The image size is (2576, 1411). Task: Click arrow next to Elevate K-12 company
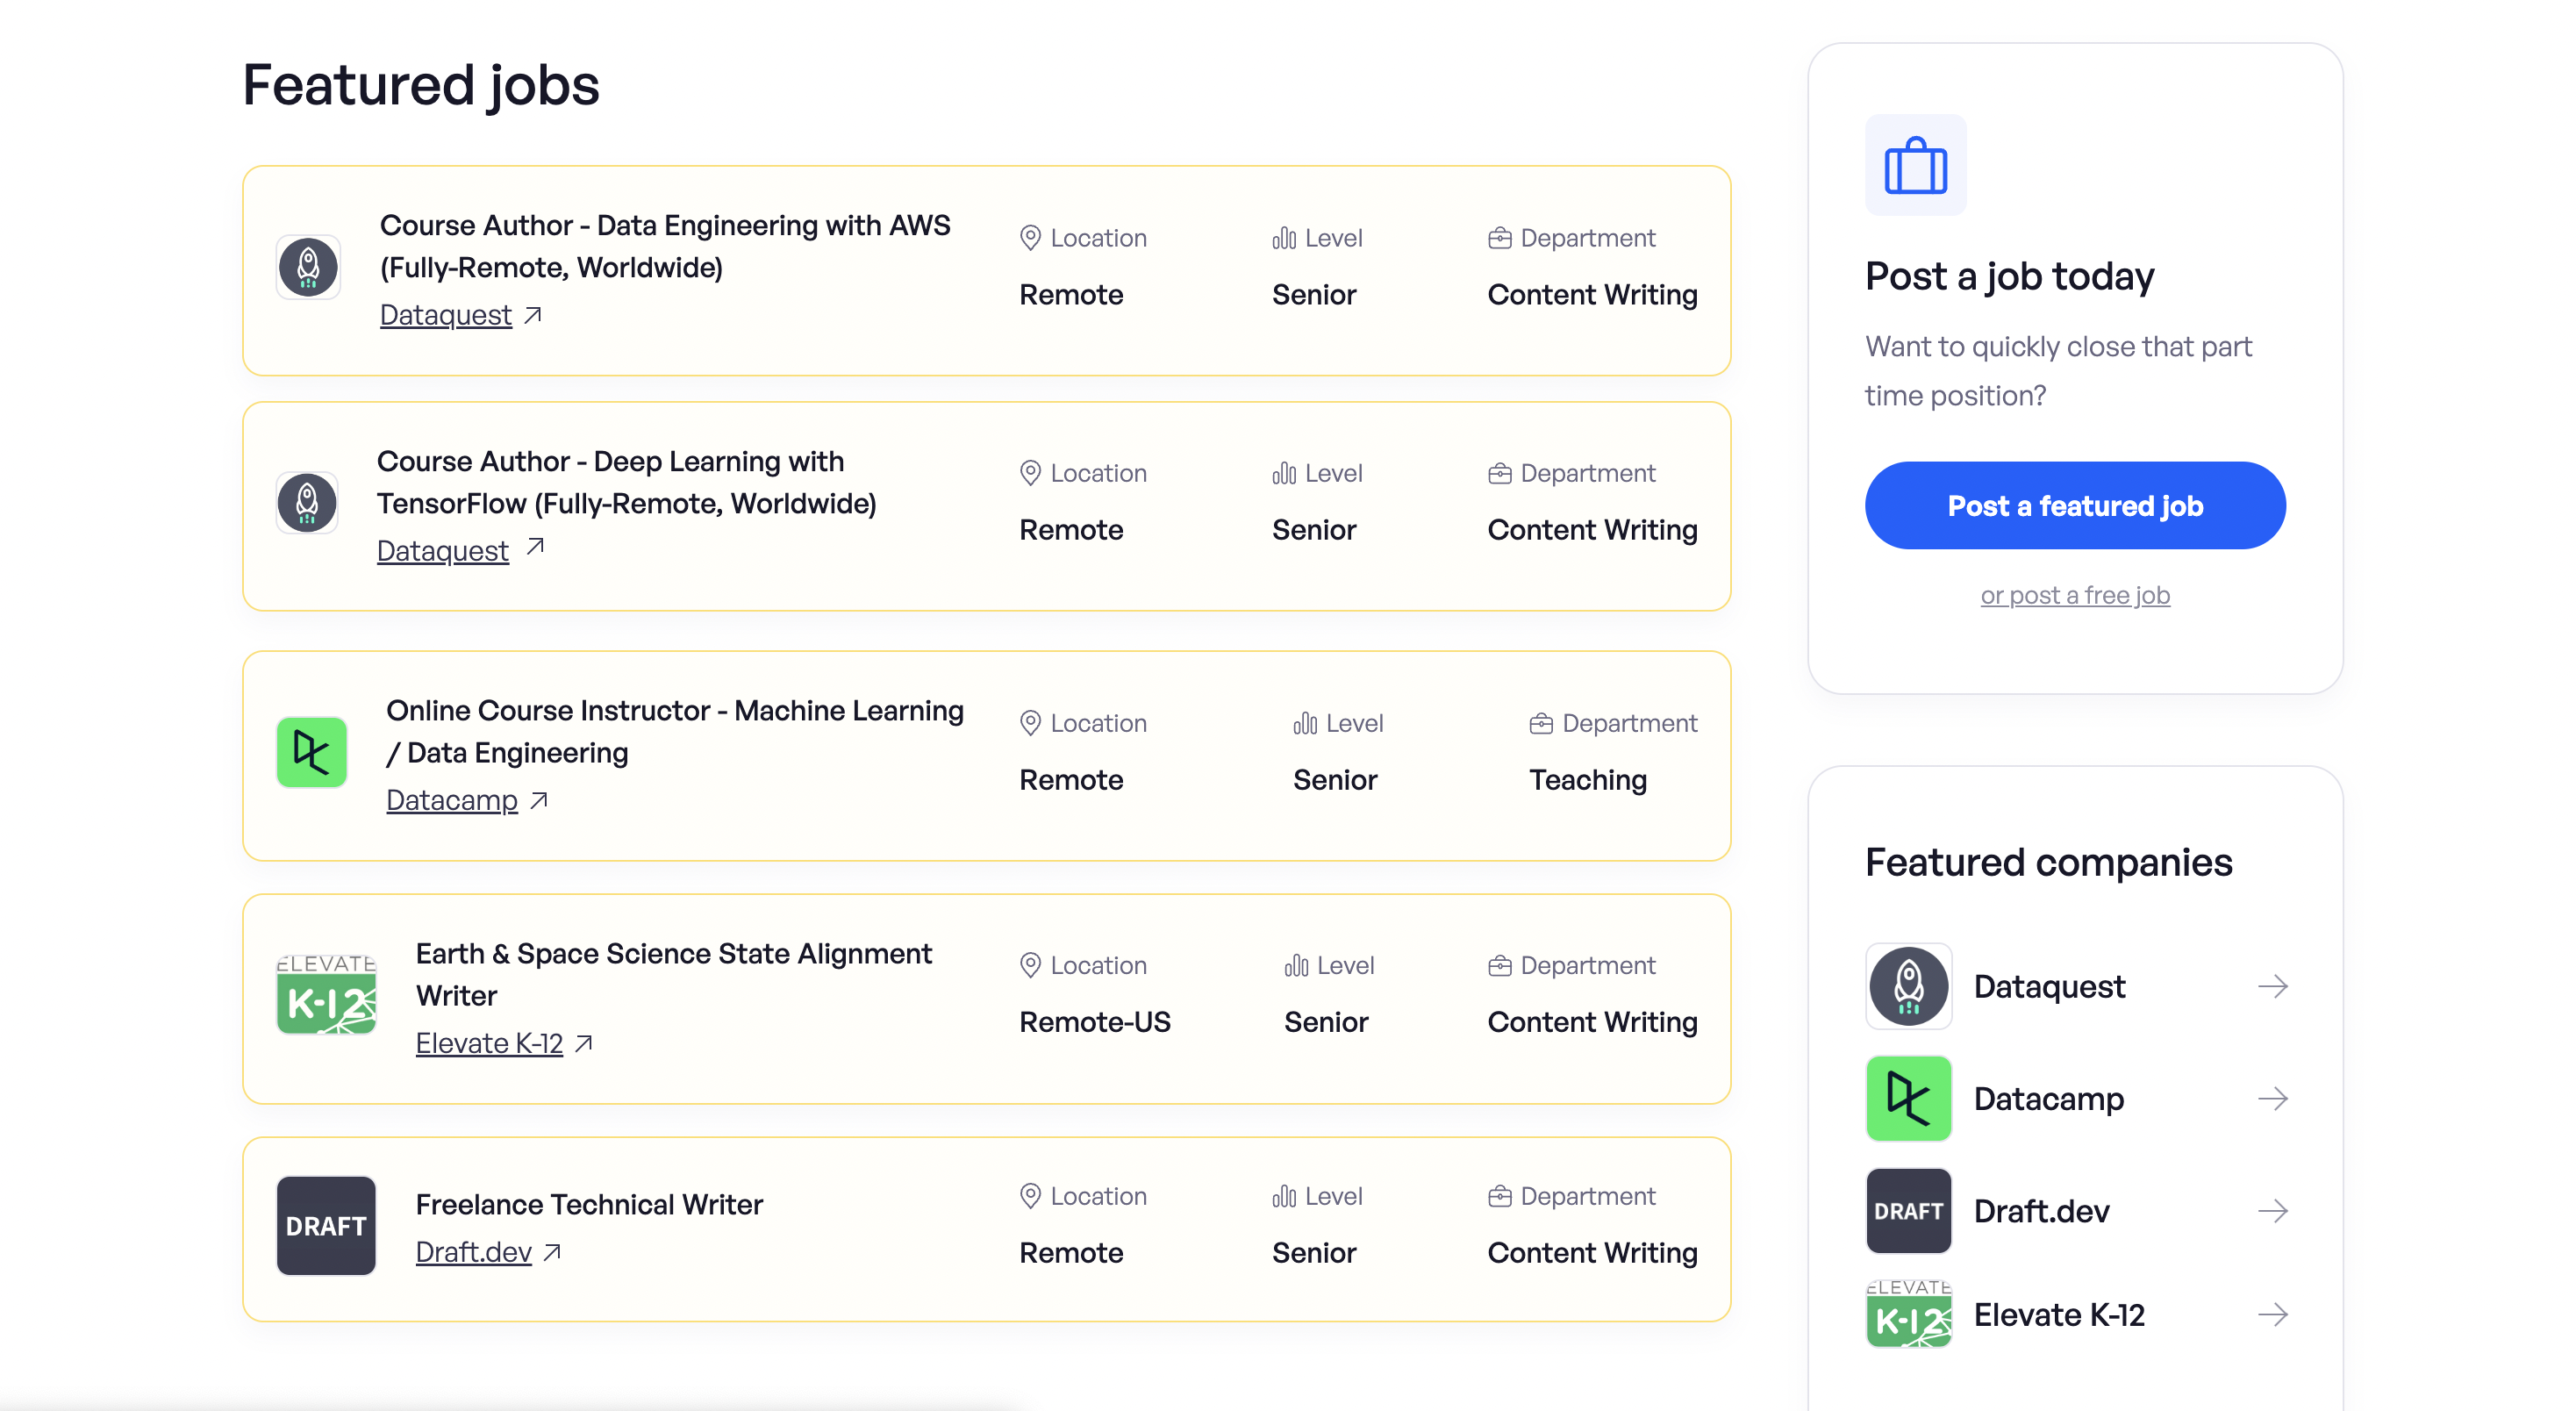click(2272, 1314)
